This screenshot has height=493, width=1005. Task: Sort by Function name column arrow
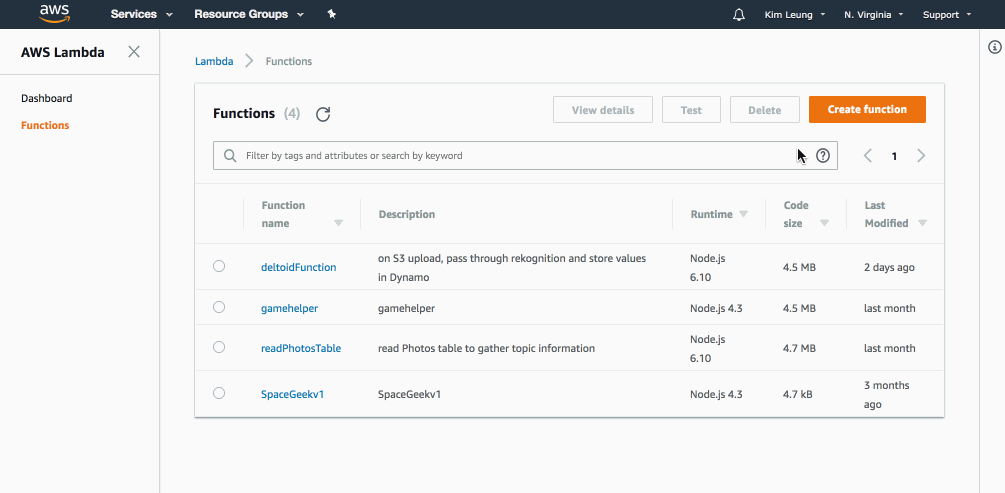pos(338,223)
